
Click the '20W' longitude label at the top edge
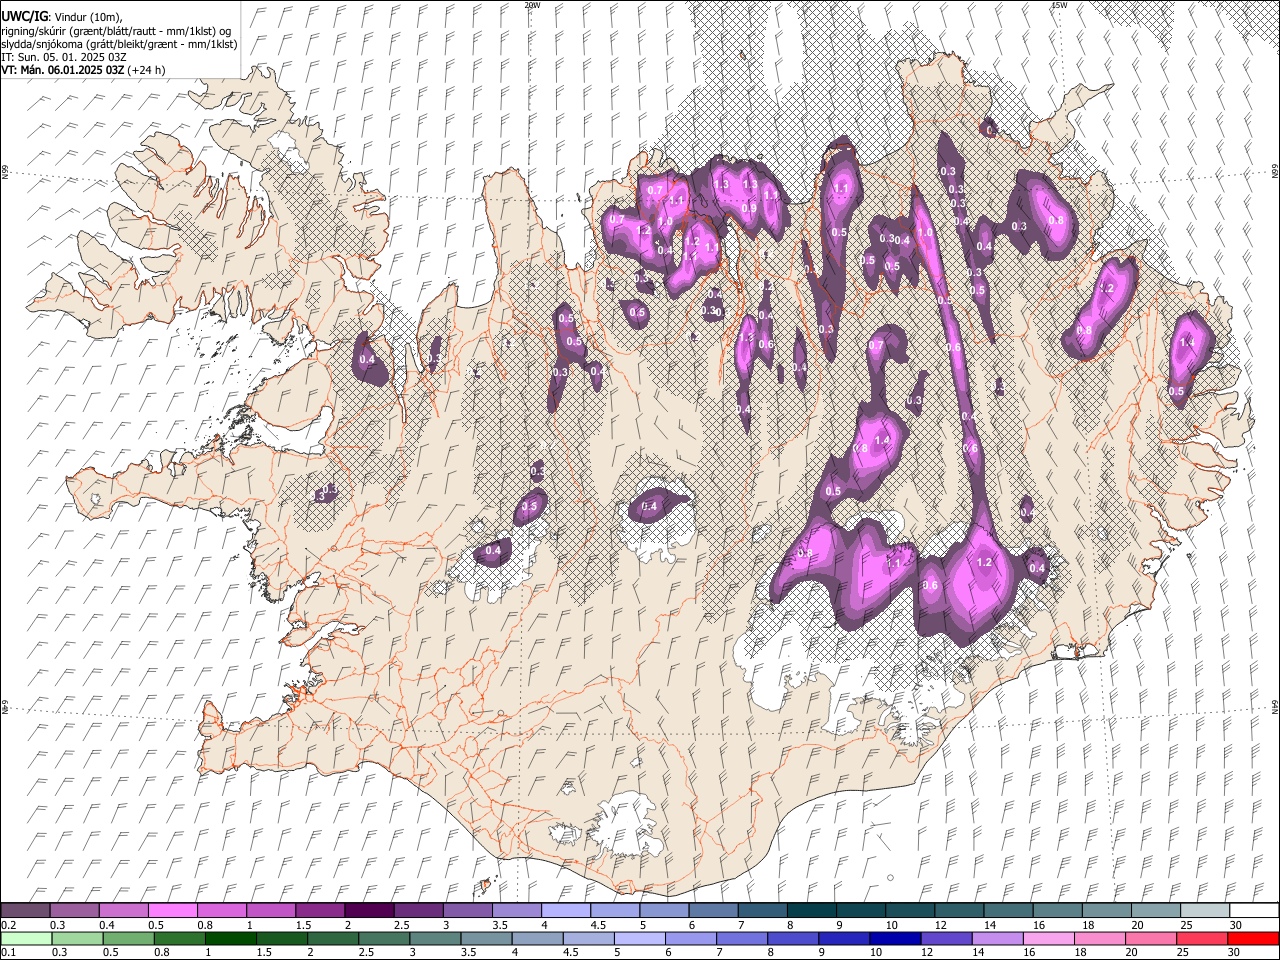click(532, 5)
